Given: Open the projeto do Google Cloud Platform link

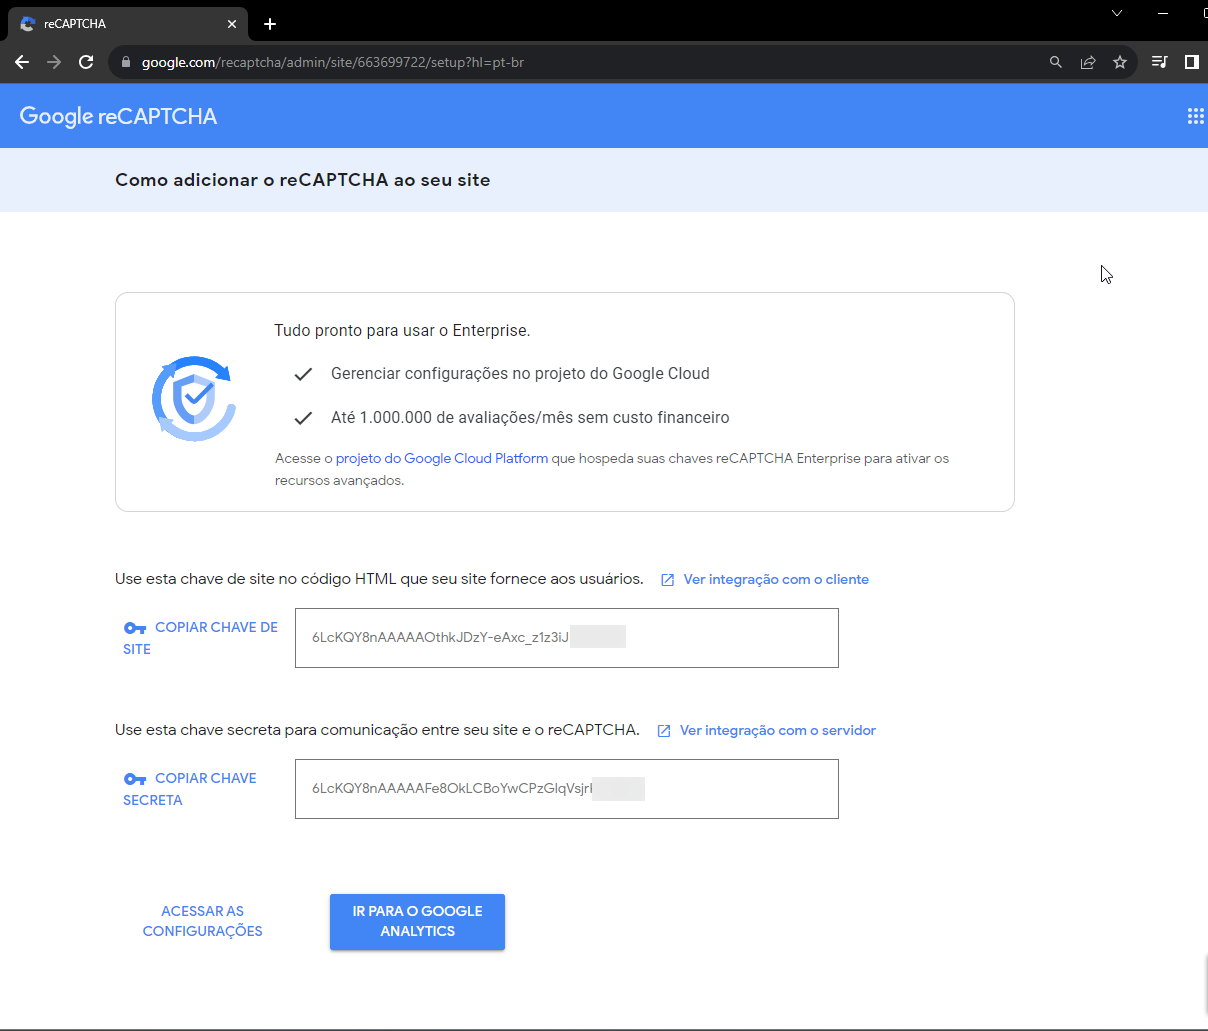Looking at the screenshot, I should point(442,457).
